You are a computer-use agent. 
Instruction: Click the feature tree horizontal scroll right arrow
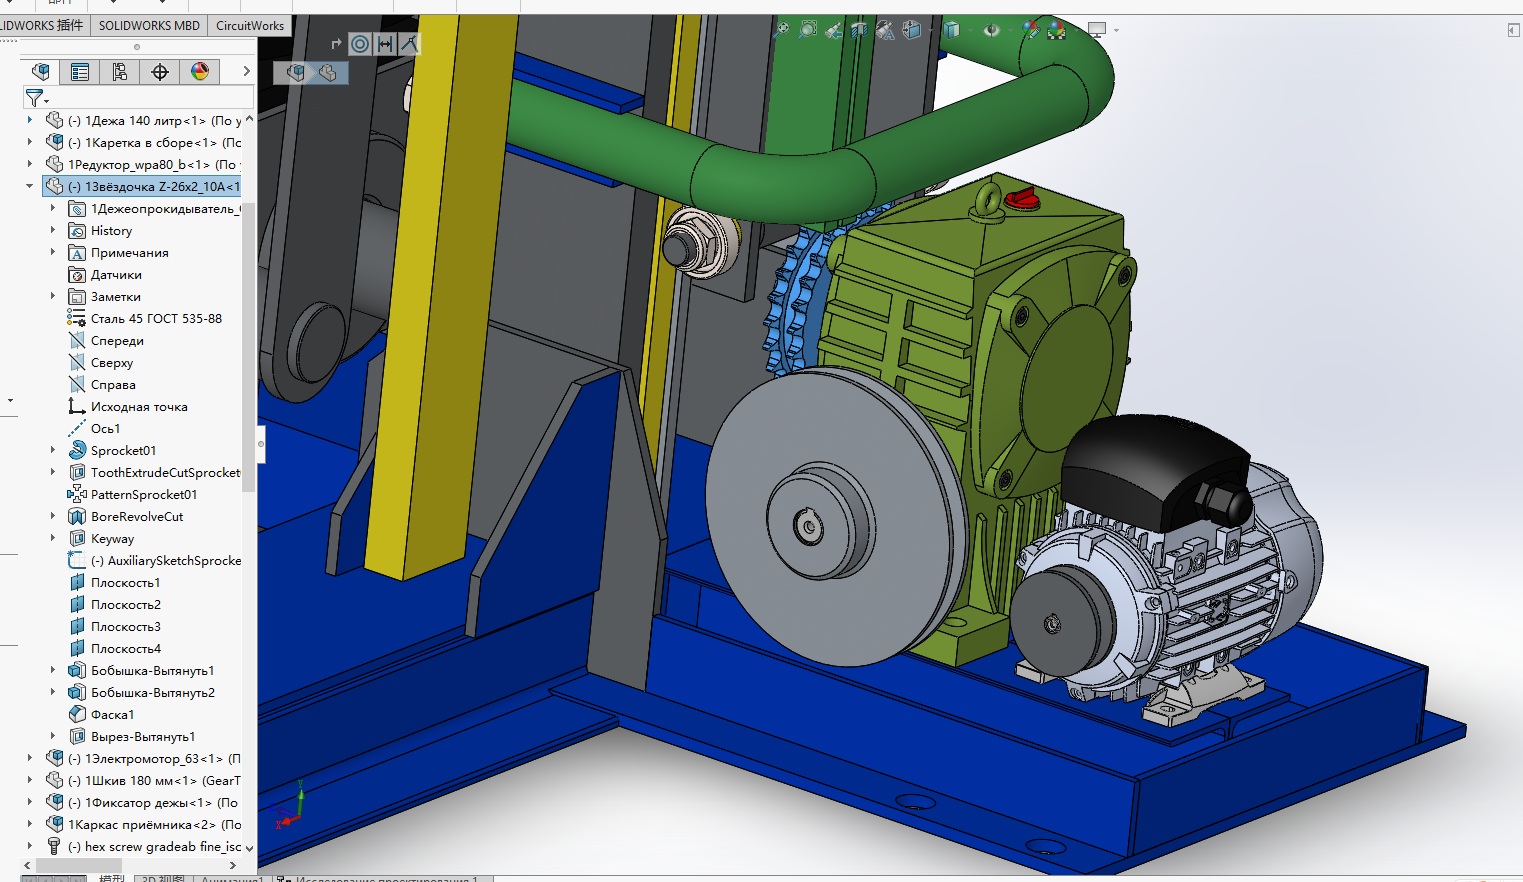point(233,865)
